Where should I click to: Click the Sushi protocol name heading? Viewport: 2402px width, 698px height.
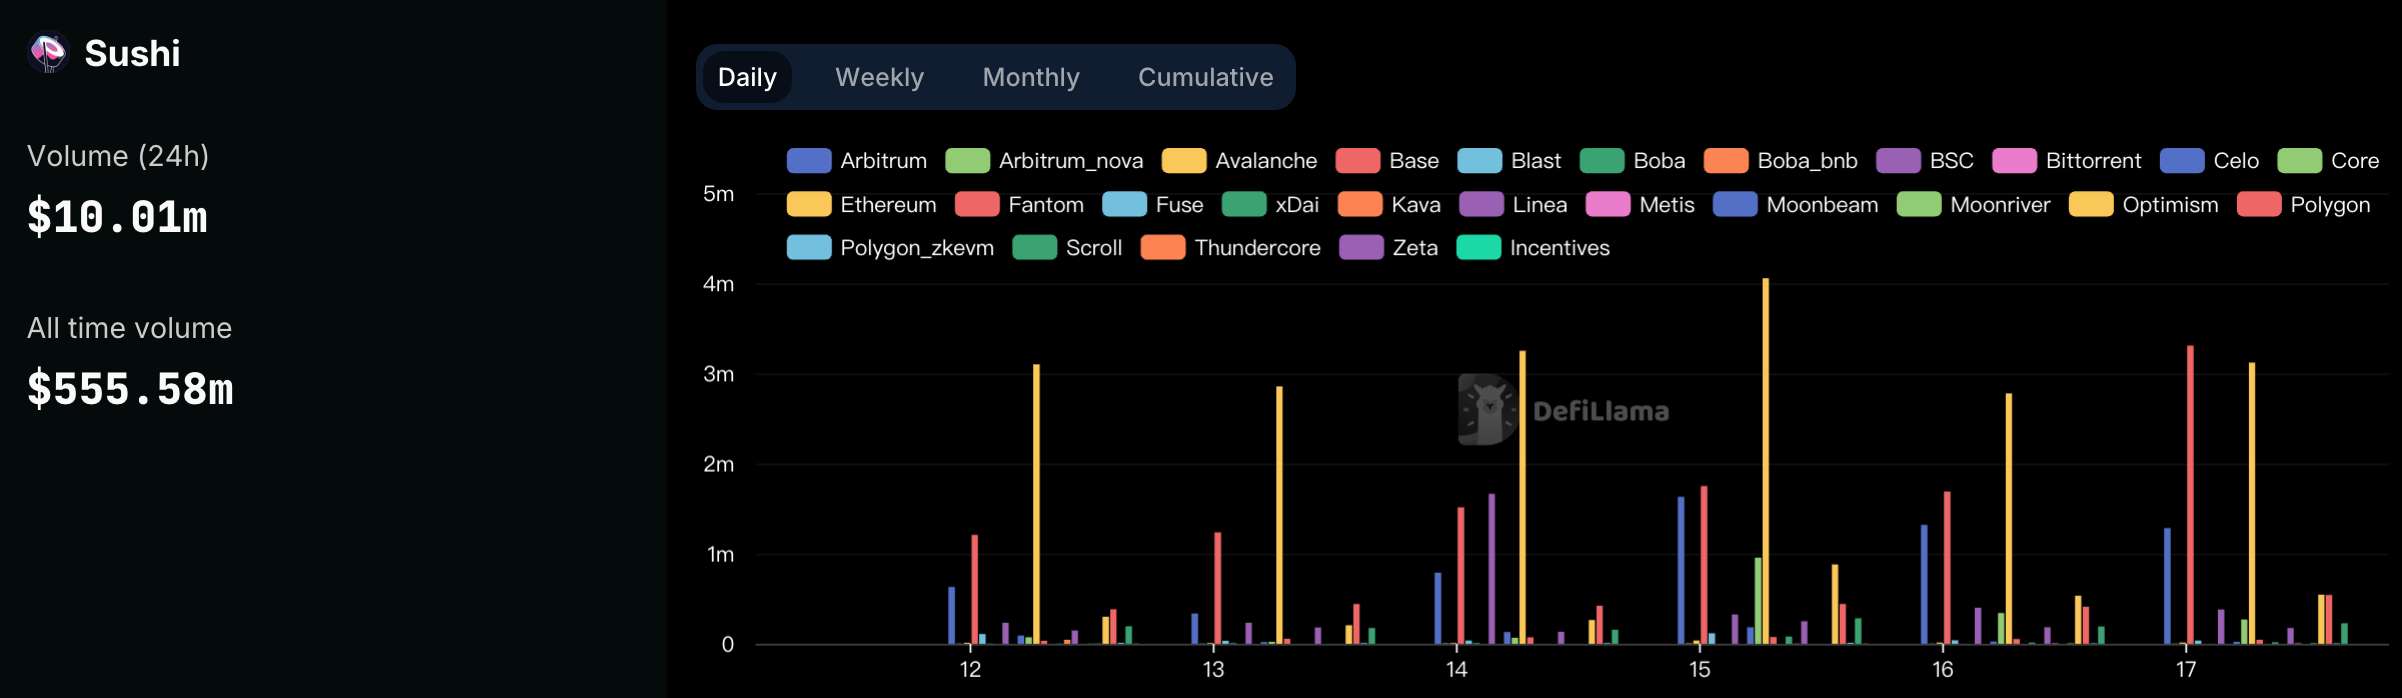[132, 53]
